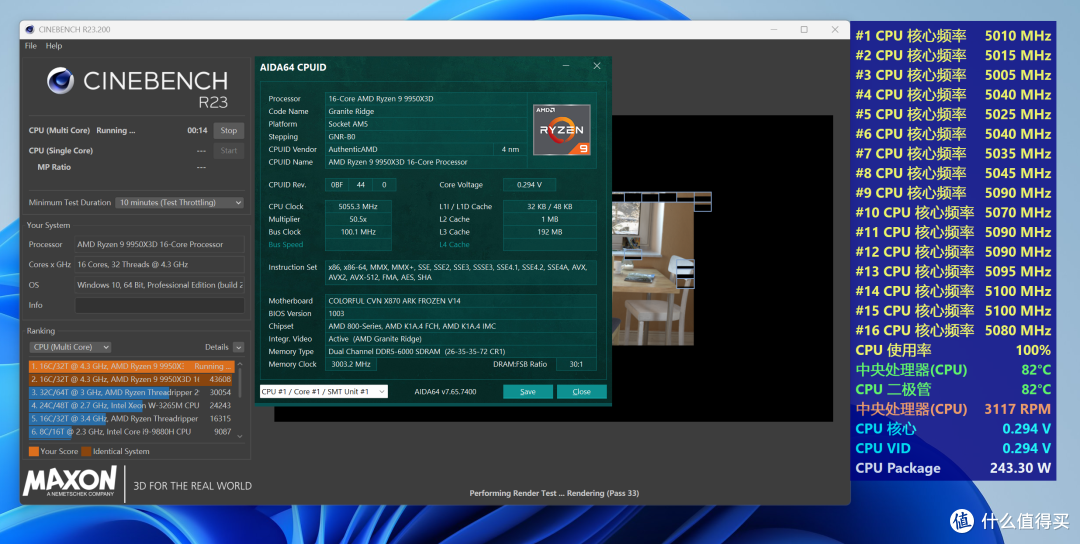Click the Cinebench Processor field in Your System
Image resolution: width=1080 pixels, height=544 pixels.
pyautogui.click(x=159, y=244)
